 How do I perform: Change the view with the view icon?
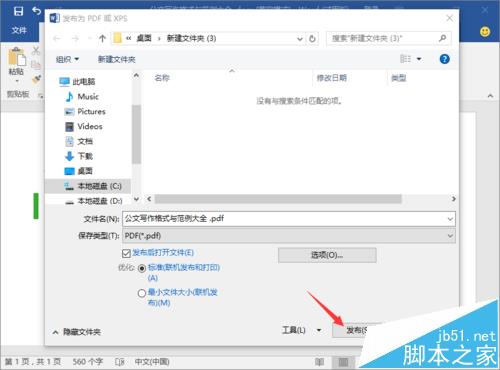[x=405, y=59]
